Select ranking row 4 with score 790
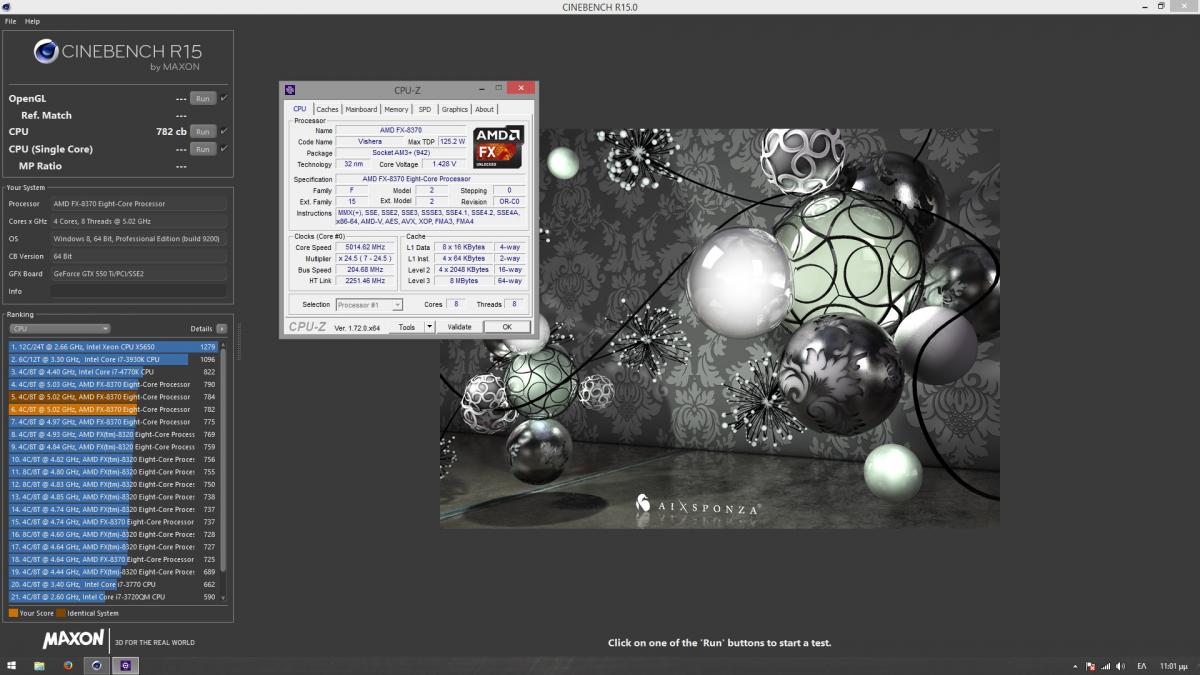The width and height of the screenshot is (1200, 675). click(113, 384)
